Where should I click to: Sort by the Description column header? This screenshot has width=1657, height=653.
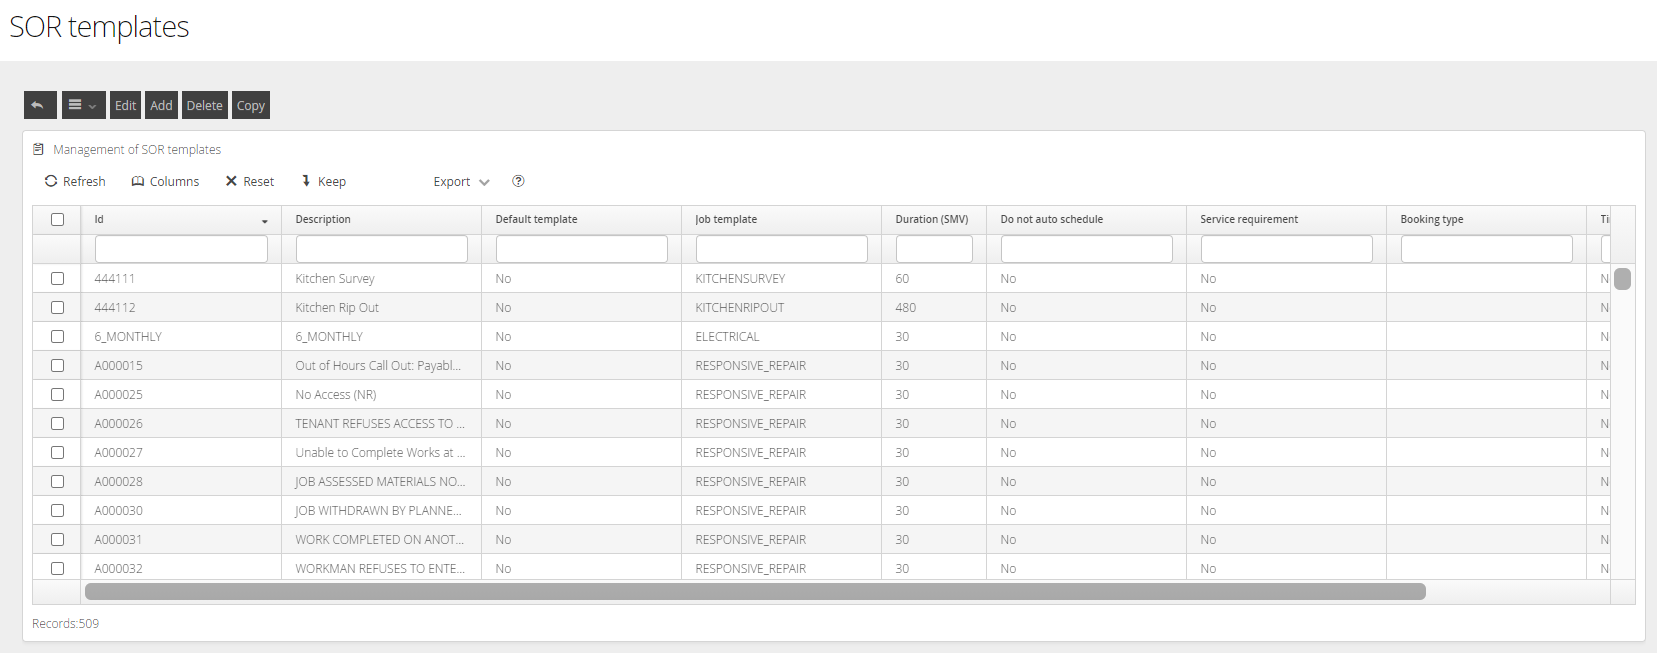tap(381, 219)
